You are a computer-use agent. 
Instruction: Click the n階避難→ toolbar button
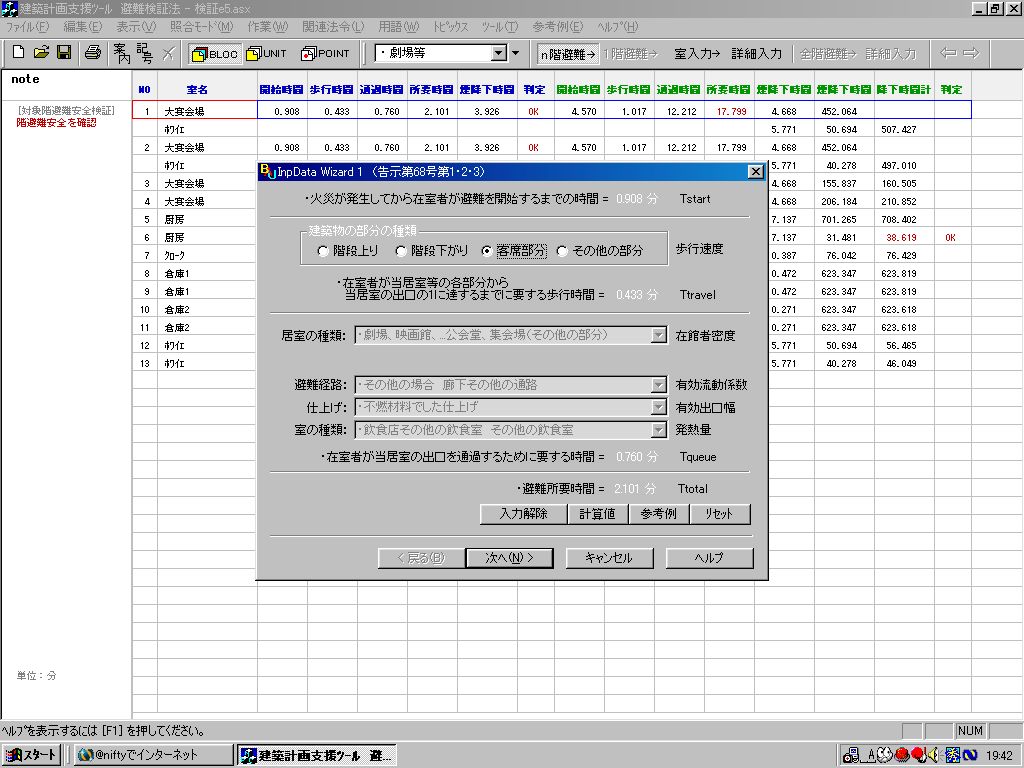568,54
